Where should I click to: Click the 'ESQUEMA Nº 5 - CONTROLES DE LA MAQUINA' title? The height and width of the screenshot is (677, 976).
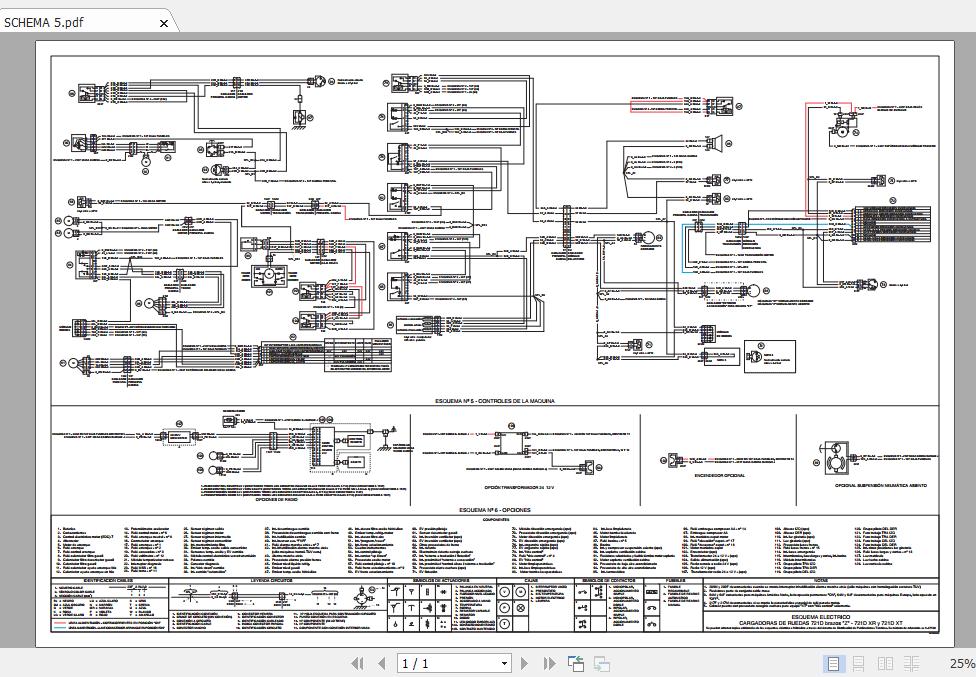click(494, 401)
